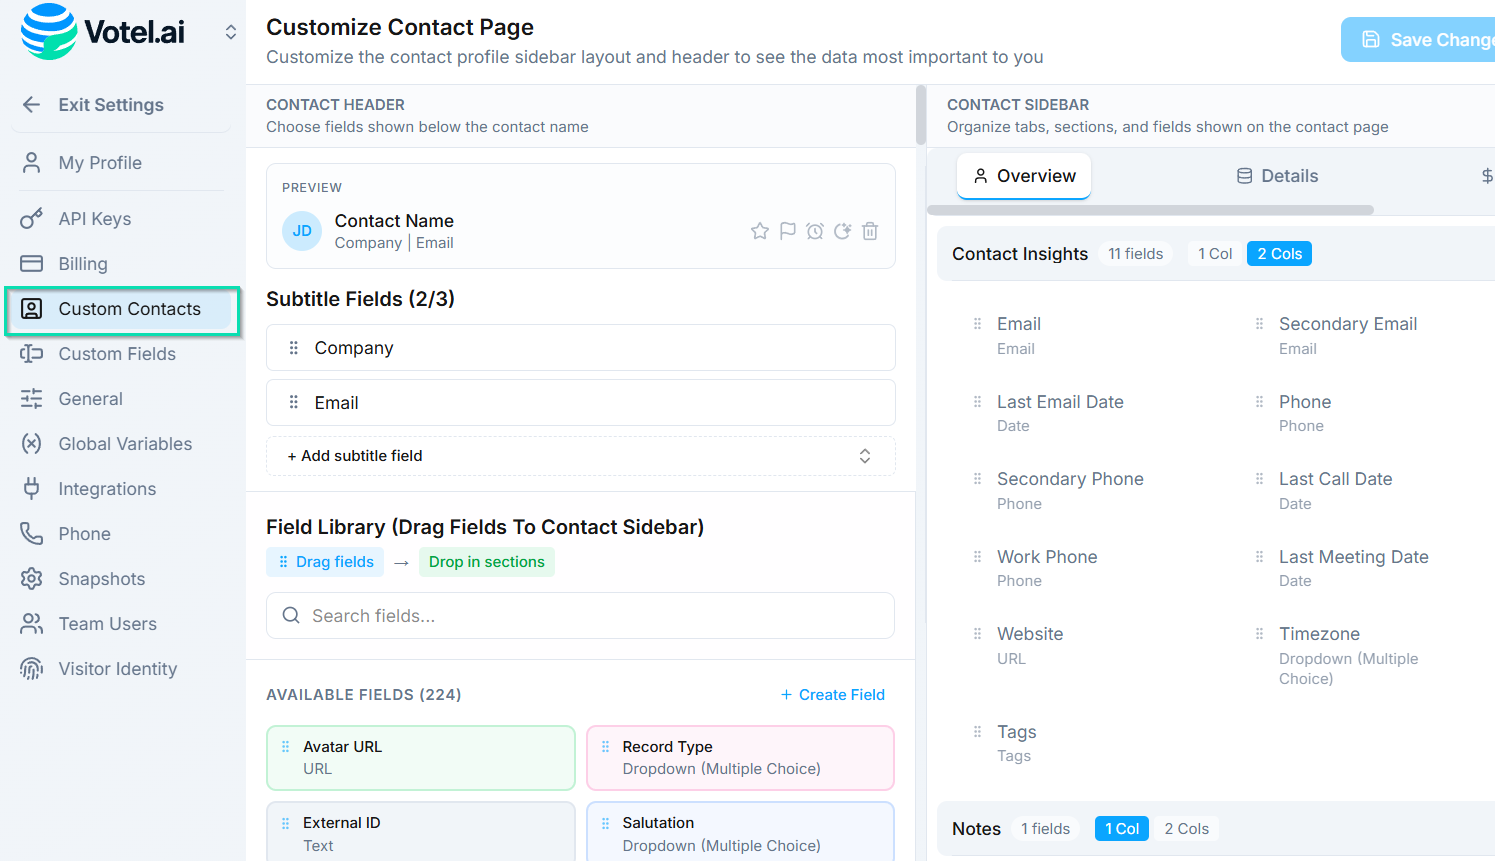The image size is (1495, 861).
Task: Click the alarm clock icon in preview
Action: coord(815,231)
